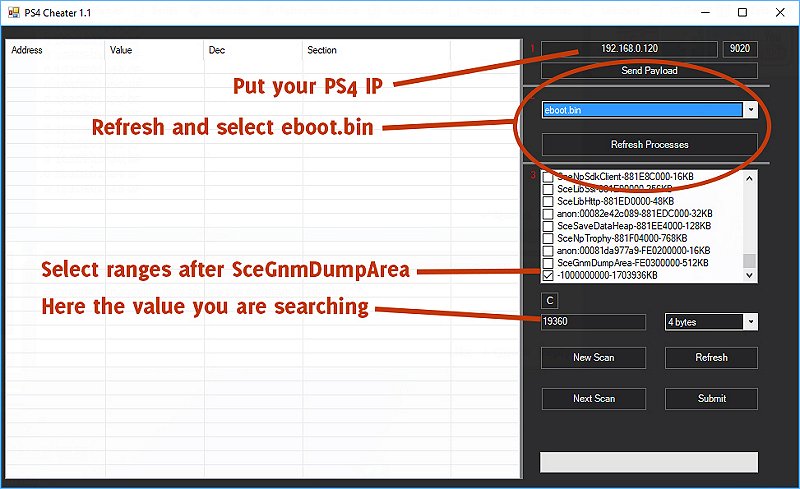Click the Dec column header
Viewport: 800px width, 489px height.
253,50
